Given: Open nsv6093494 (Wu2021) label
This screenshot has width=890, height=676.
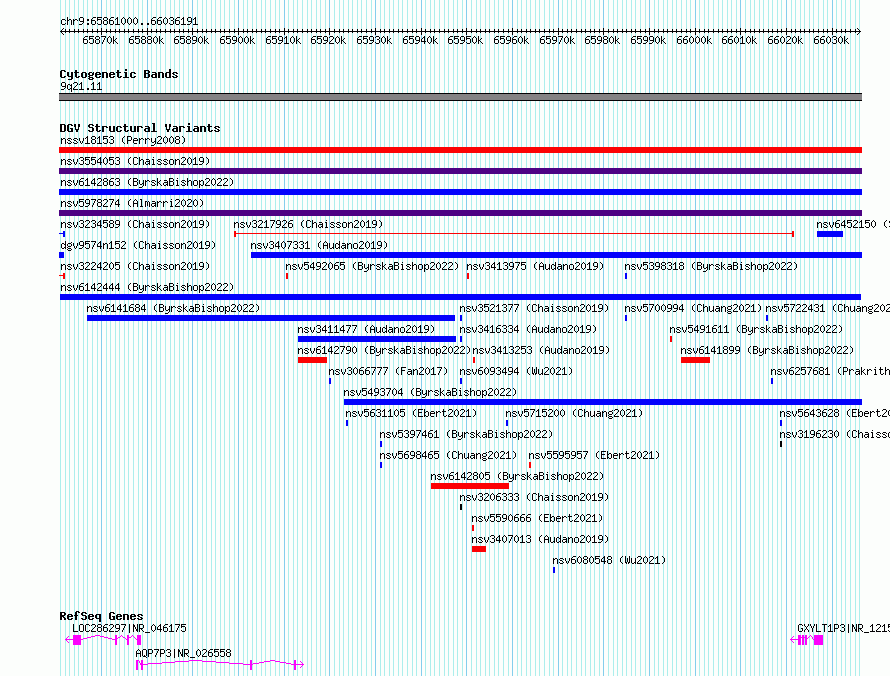Looking at the screenshot, I should 516,371.
